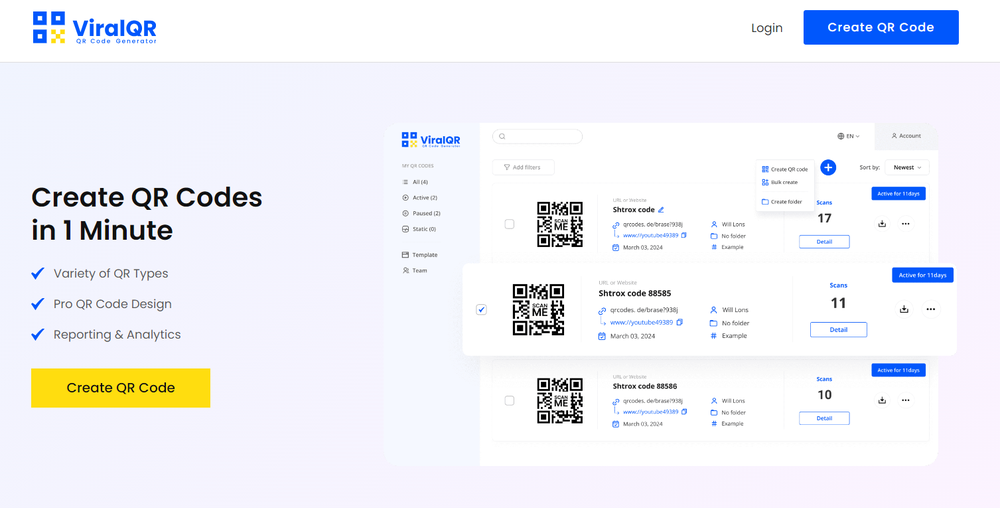Screen dimensions: 1000x508
Task: Click Detail button under 11 scans
Action: 839,330
